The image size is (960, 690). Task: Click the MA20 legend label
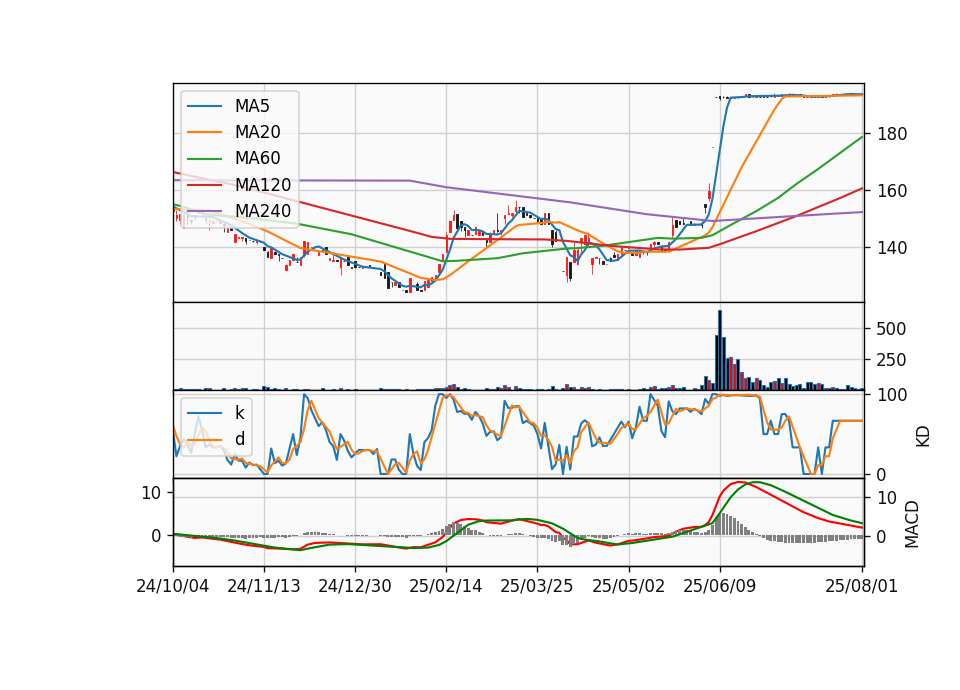pyautogui.click(x=257, y=132)
